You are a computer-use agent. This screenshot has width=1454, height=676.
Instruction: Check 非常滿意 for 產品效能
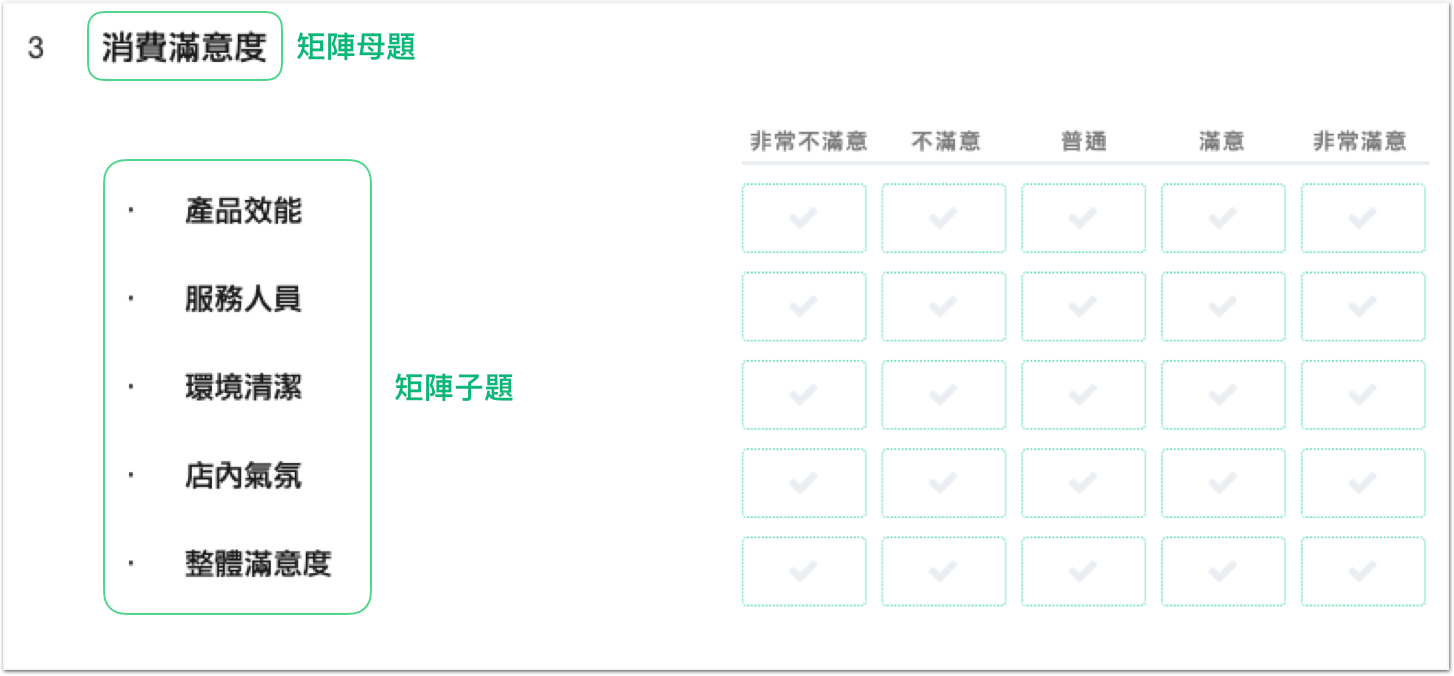1363,218
